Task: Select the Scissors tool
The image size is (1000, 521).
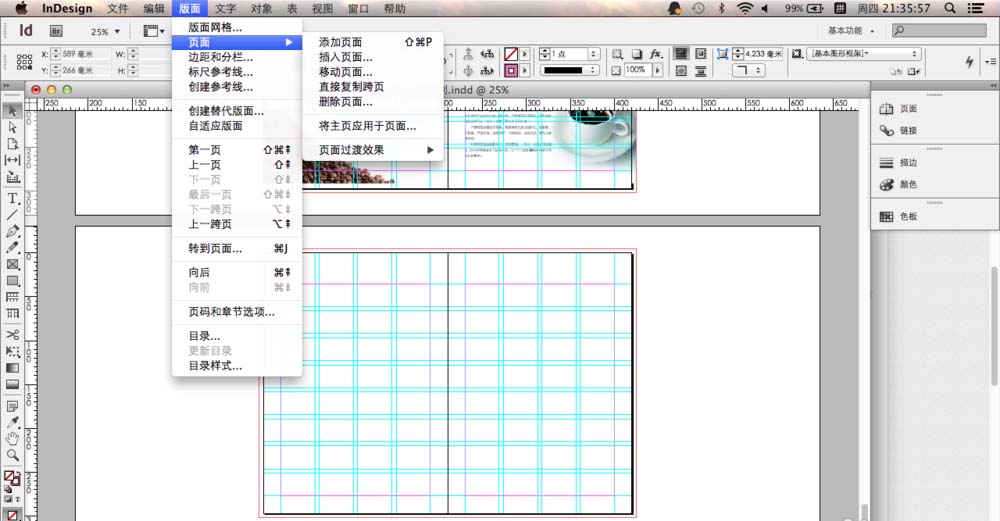Action: coord(13,334)
